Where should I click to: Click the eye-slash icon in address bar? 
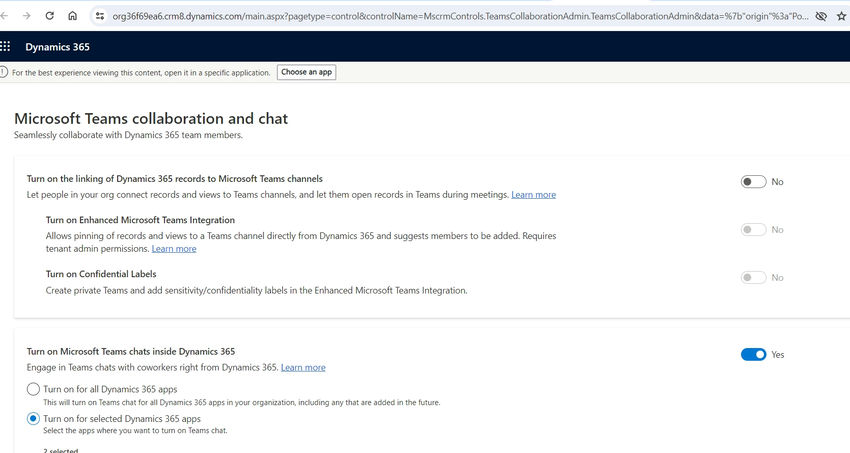pyautogui.click(x=820, y=16)
